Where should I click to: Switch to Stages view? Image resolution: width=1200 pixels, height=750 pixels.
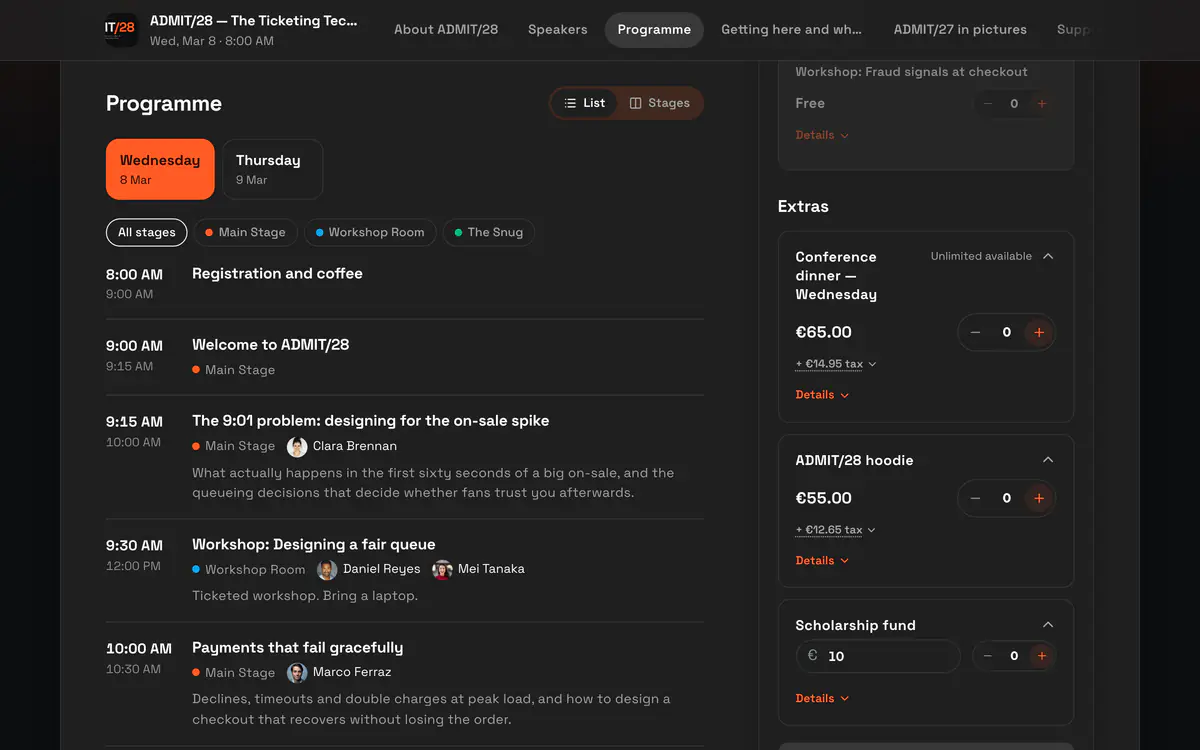coord(659,103)
